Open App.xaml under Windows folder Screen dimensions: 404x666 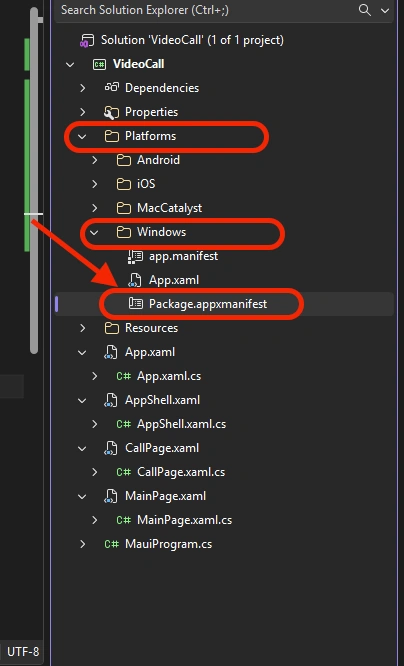[x=174, y=280]
